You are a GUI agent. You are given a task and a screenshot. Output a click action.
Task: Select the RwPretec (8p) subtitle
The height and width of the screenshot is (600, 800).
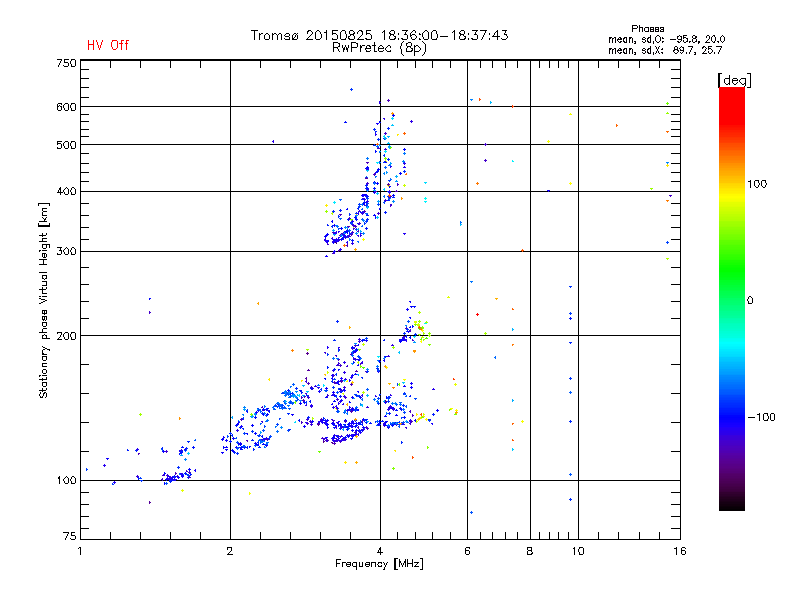379,47
